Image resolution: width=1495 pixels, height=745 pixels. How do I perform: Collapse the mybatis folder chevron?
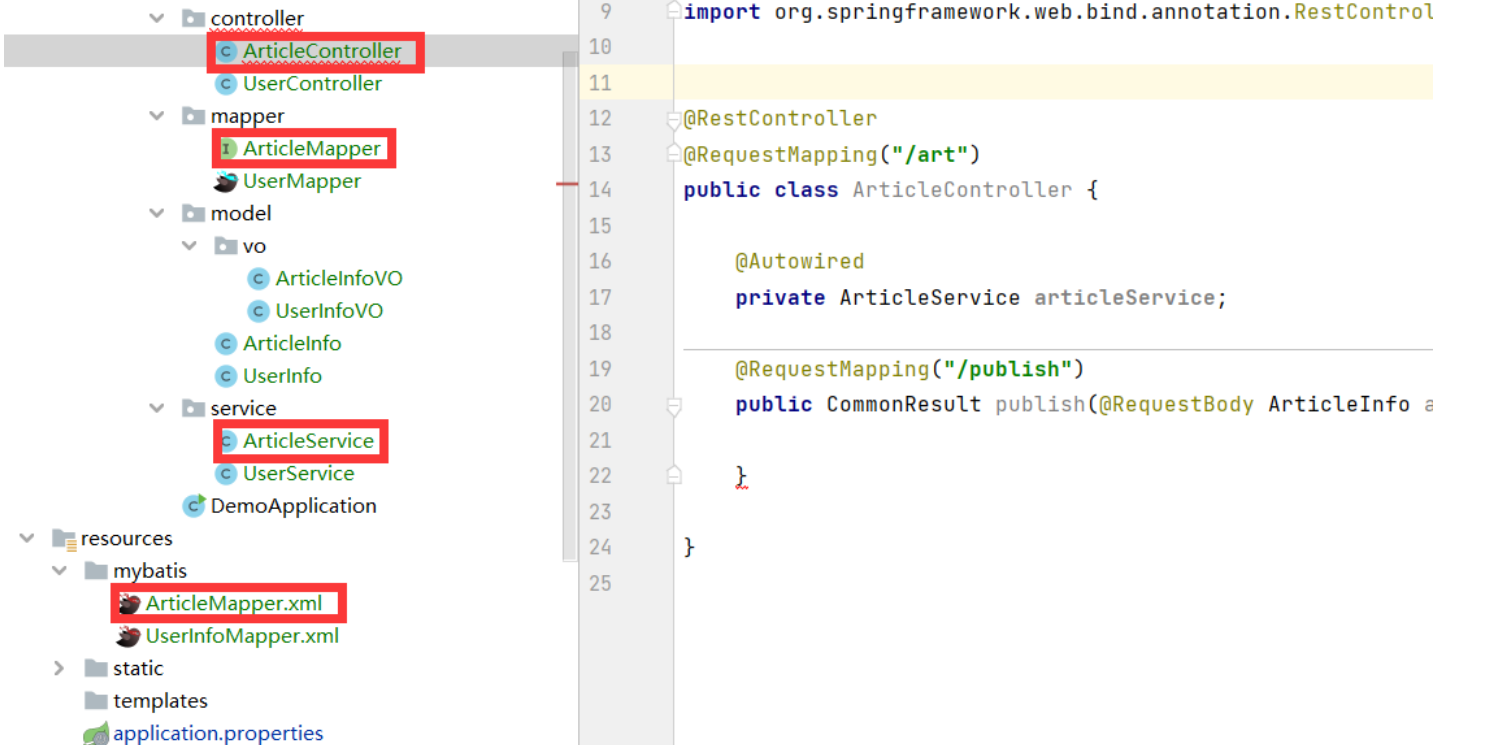coord(60,571)
